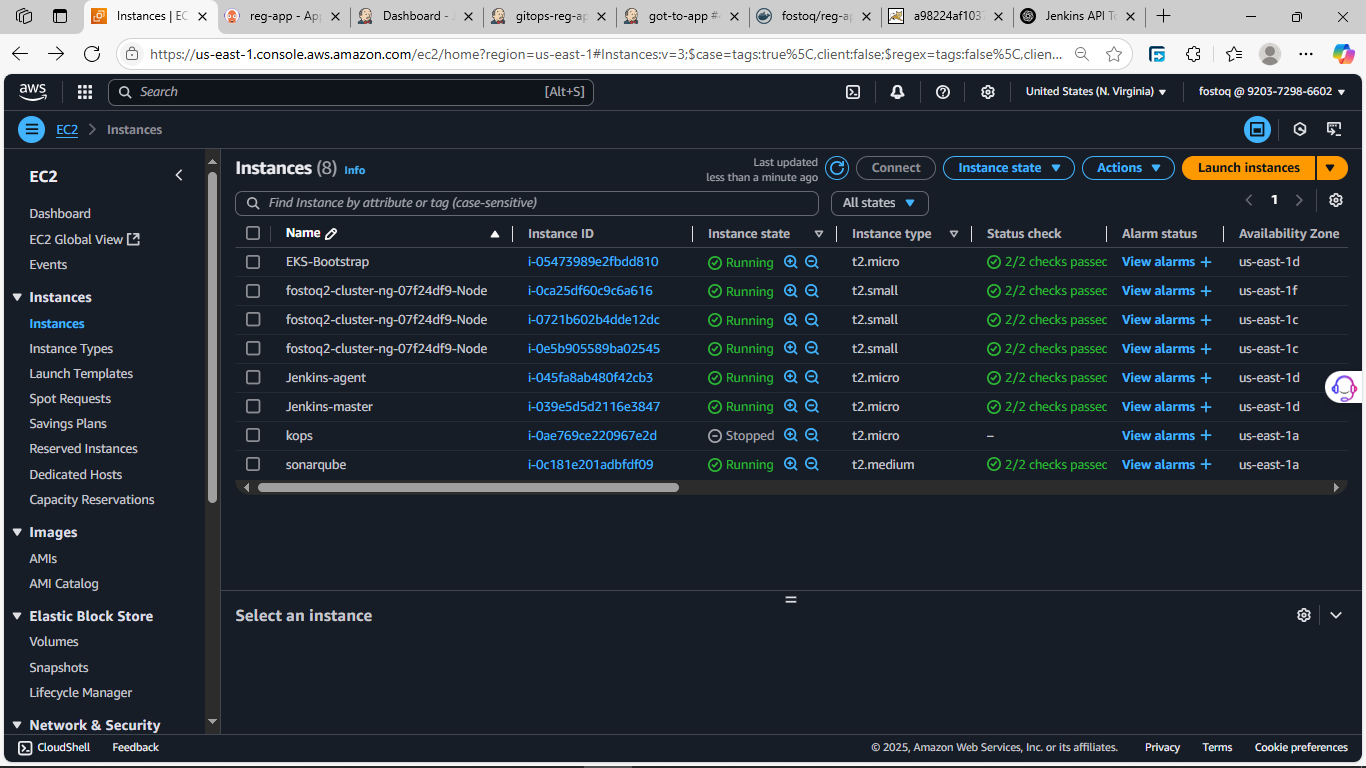Open instance ID i-05473989e2fbdd810 link

click(593, 262)
